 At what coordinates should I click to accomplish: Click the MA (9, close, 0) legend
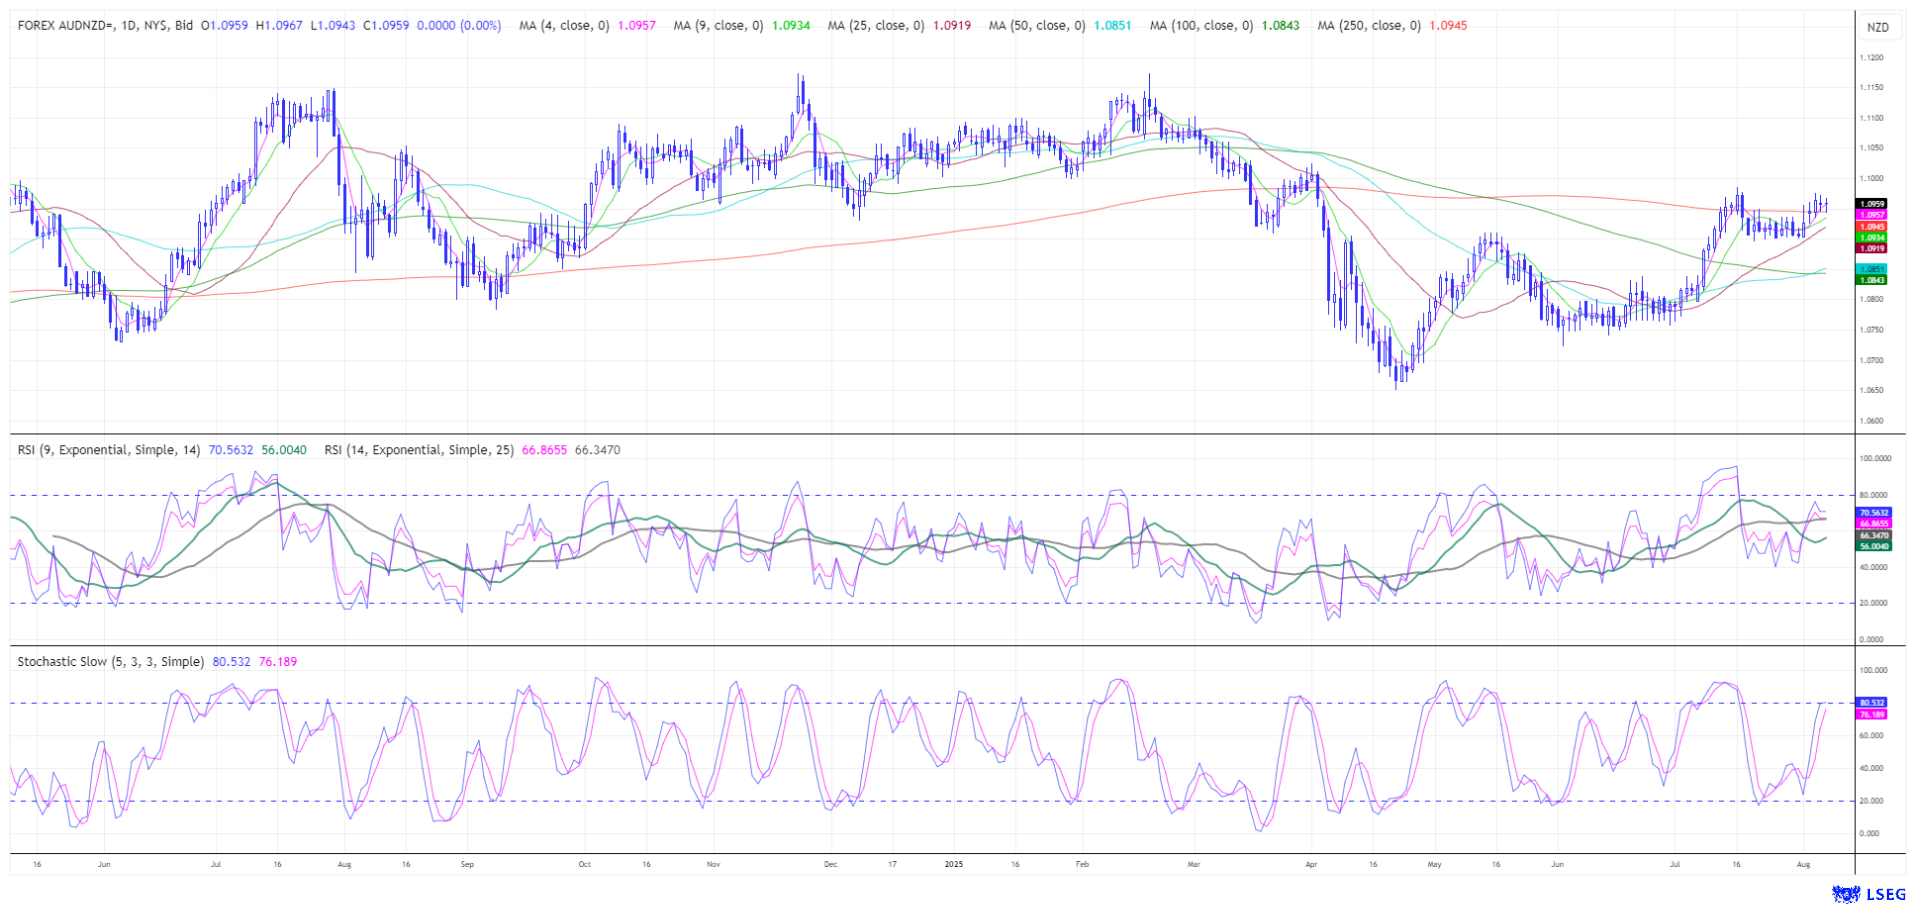(x=718, y=25)
